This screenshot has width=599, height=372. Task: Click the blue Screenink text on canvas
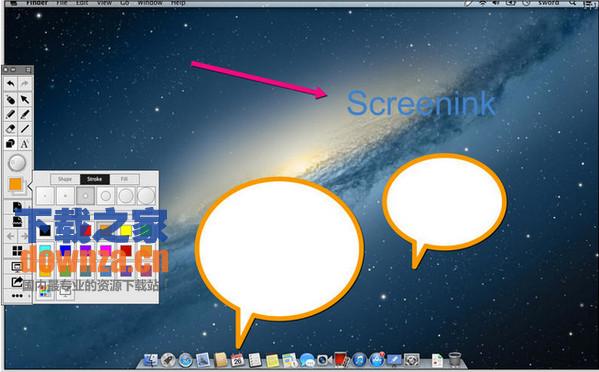coord(421,103)
